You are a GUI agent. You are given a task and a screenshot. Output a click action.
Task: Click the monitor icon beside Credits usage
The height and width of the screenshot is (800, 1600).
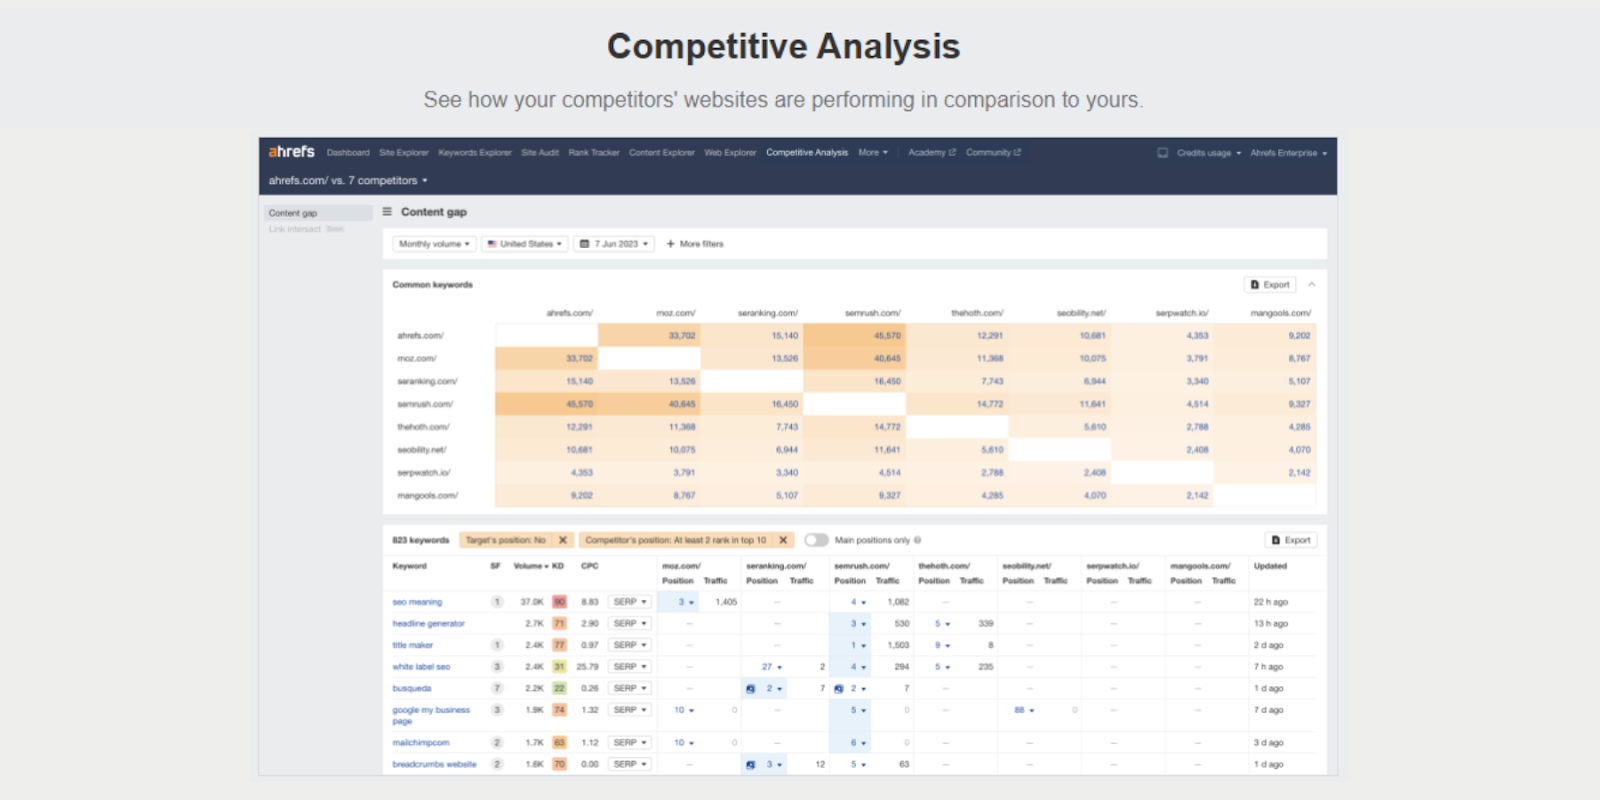(1163, 153)
